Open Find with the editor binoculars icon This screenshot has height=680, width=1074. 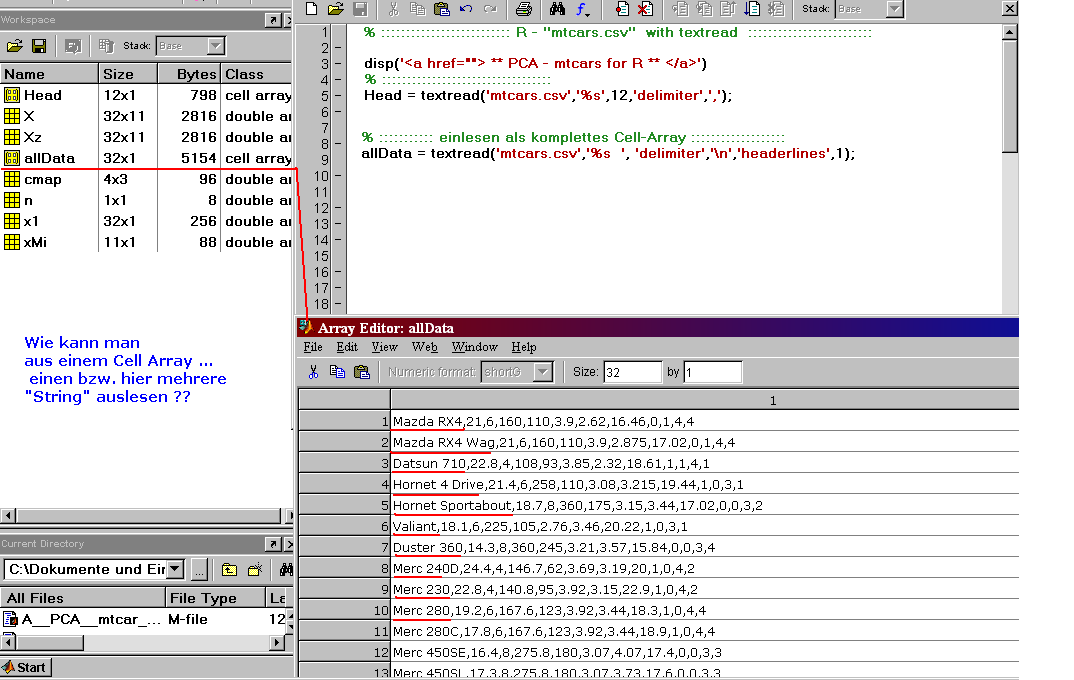[x=557, y=9]
